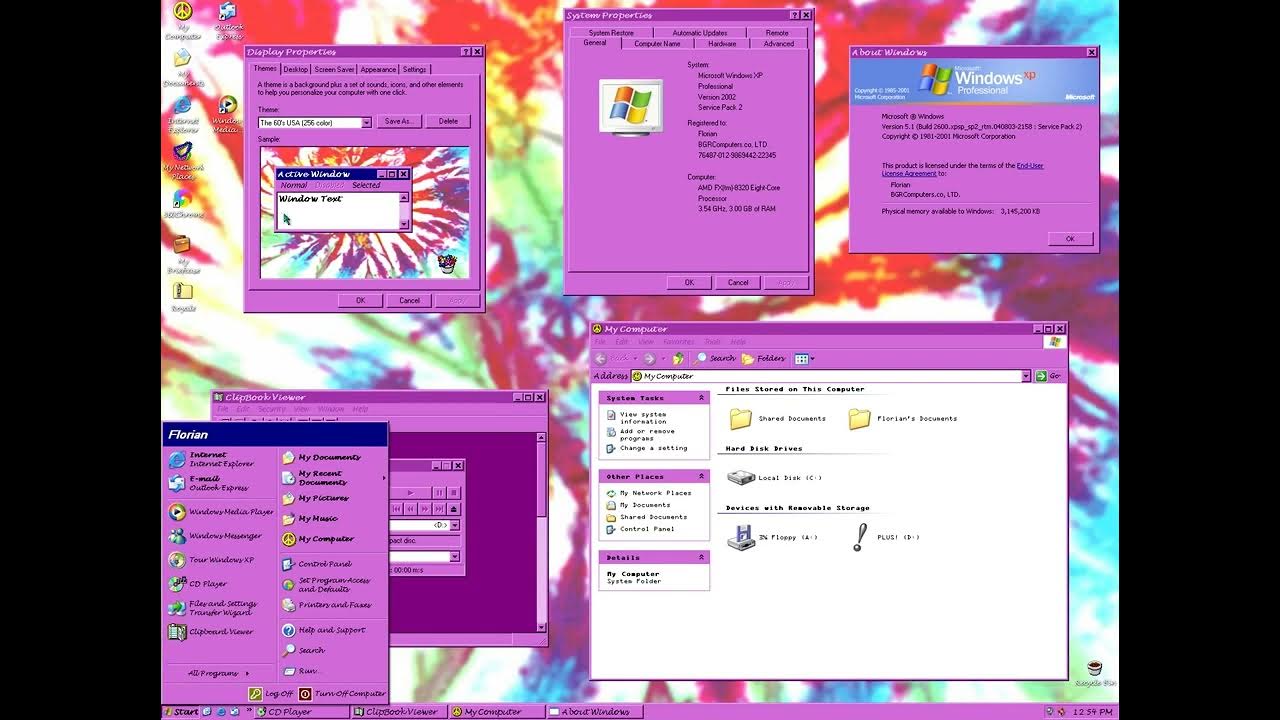Open My Music in Start menu
The height and width of the screenshot is (720, 1280).
[333, 518]
